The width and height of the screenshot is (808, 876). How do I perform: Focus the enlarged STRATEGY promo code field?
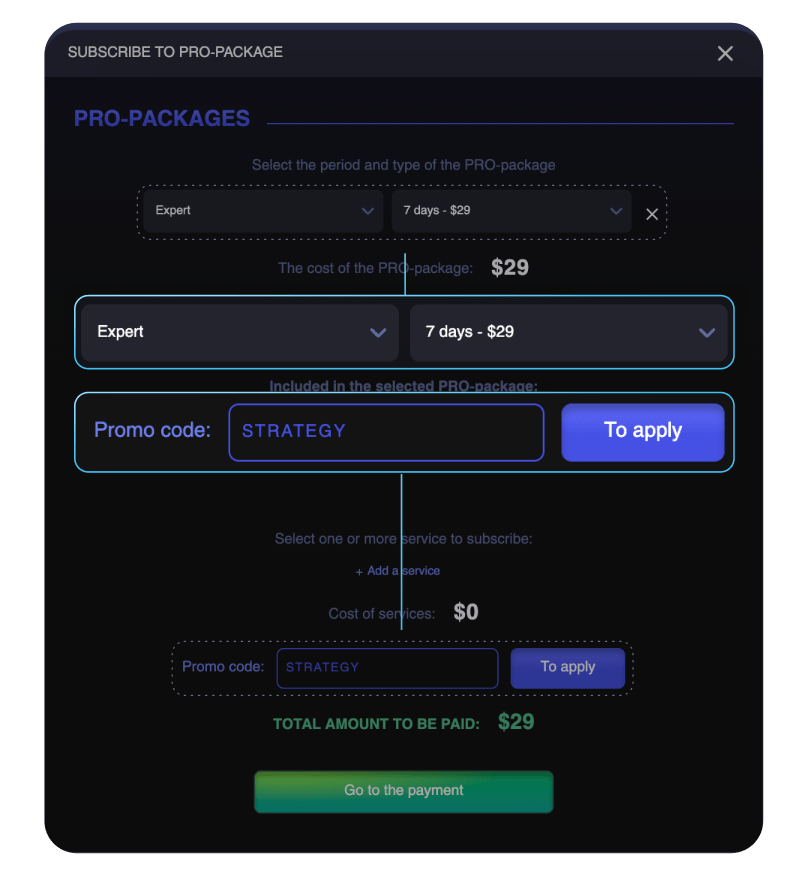[x=386, y=432]
